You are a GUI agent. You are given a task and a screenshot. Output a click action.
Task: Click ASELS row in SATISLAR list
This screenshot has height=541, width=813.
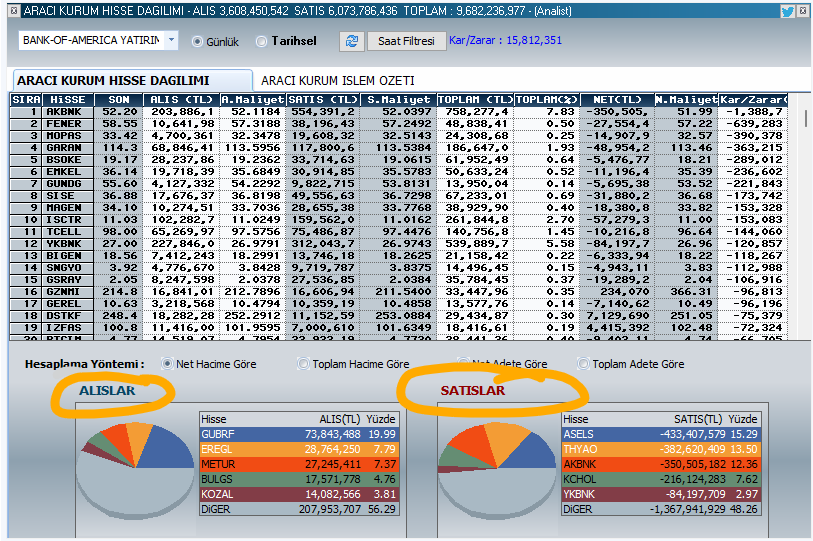(661, 434)
